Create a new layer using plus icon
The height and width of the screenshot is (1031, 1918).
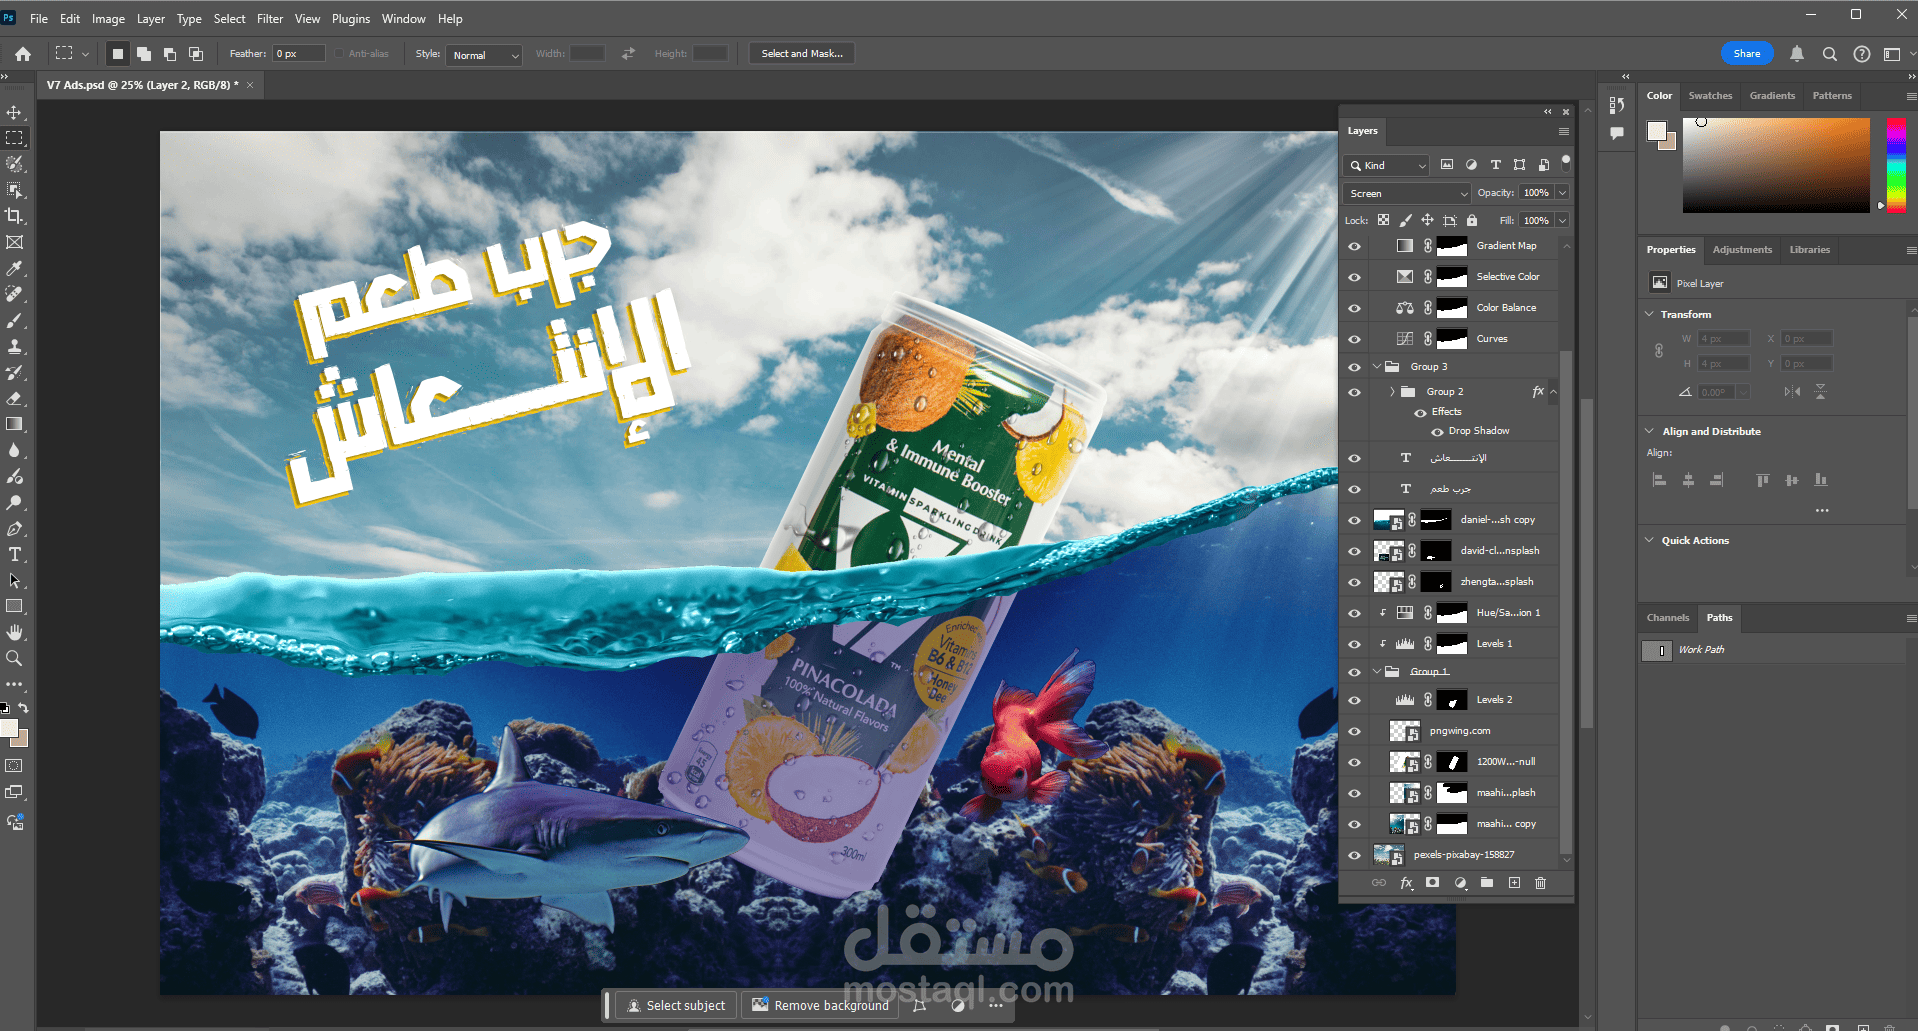tap(1514, 883)
